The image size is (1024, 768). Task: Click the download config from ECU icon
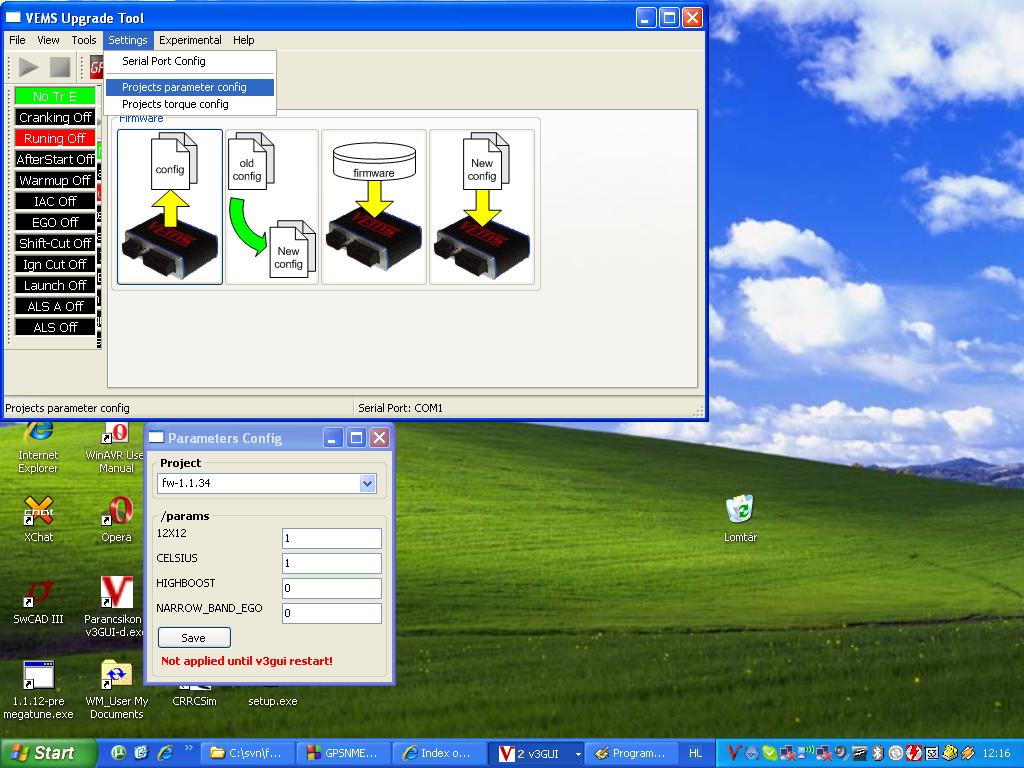[170, 207]
